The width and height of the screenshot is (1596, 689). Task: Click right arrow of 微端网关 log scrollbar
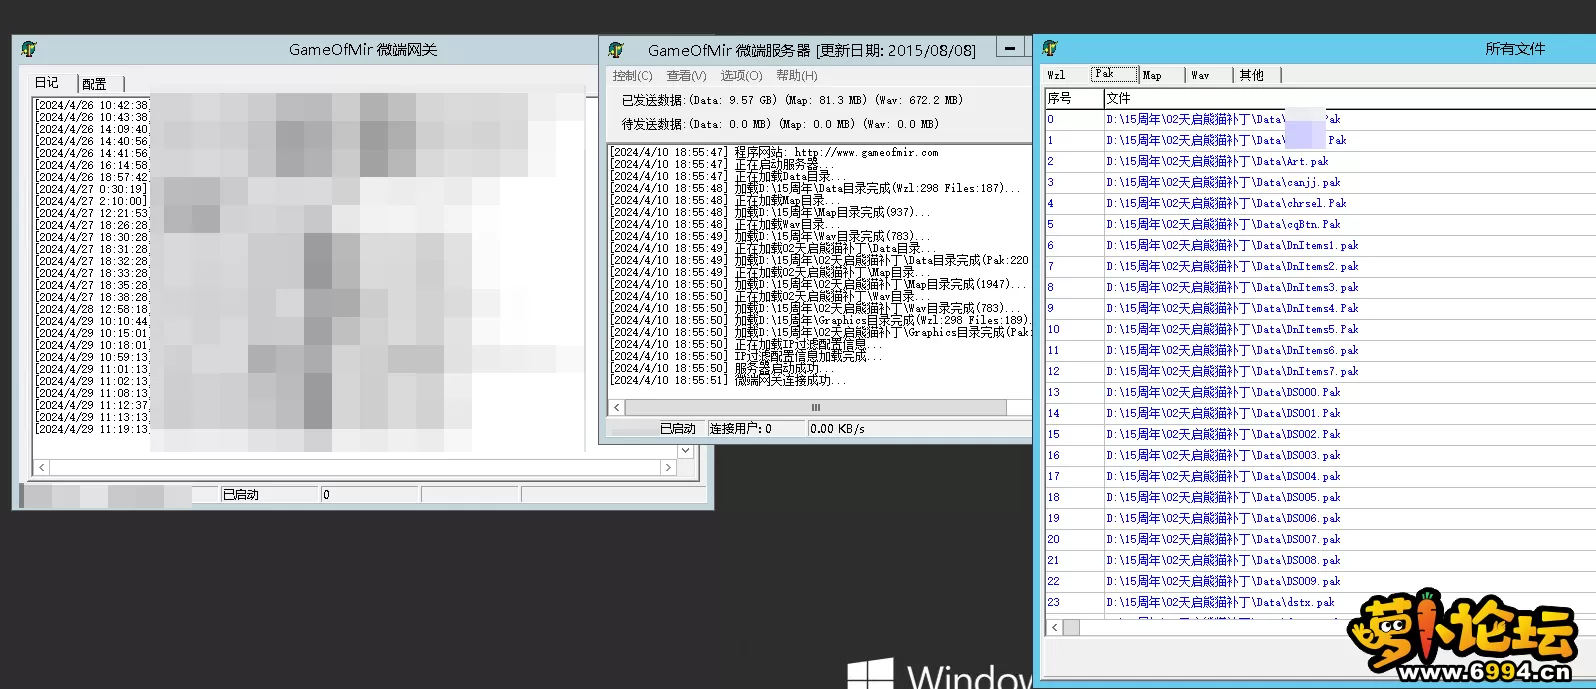click(x=668, y=467)
